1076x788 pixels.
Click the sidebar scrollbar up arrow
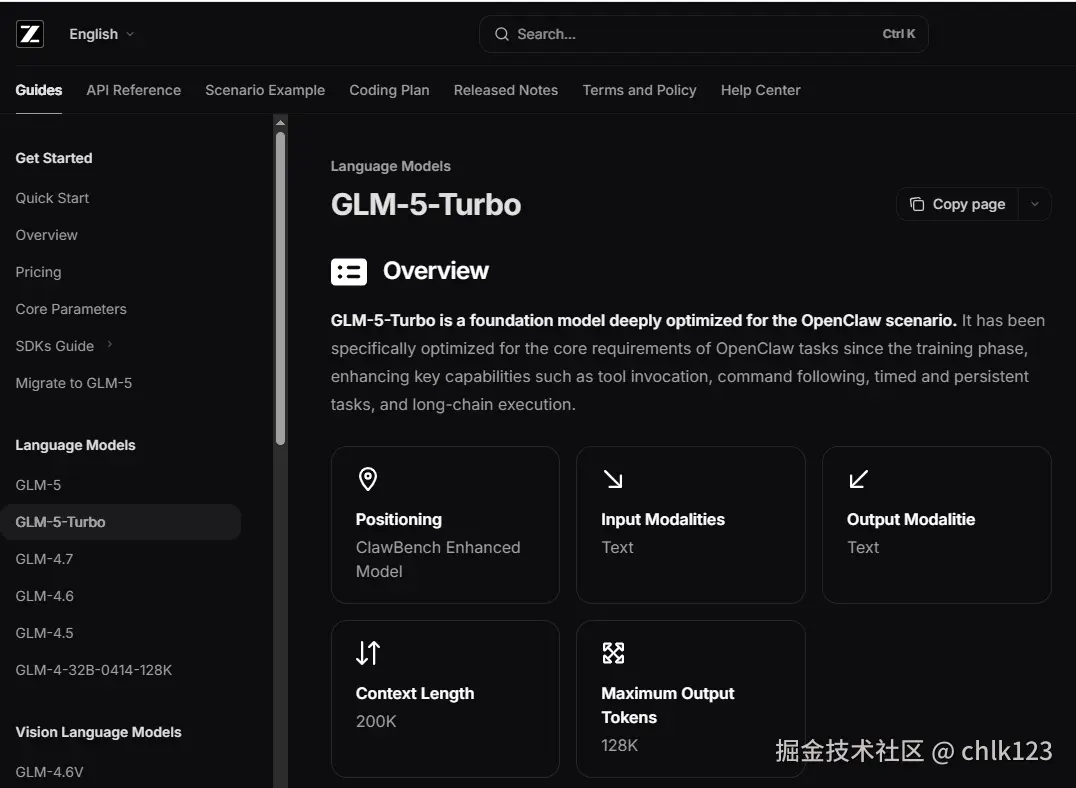(x=280, y=123)
